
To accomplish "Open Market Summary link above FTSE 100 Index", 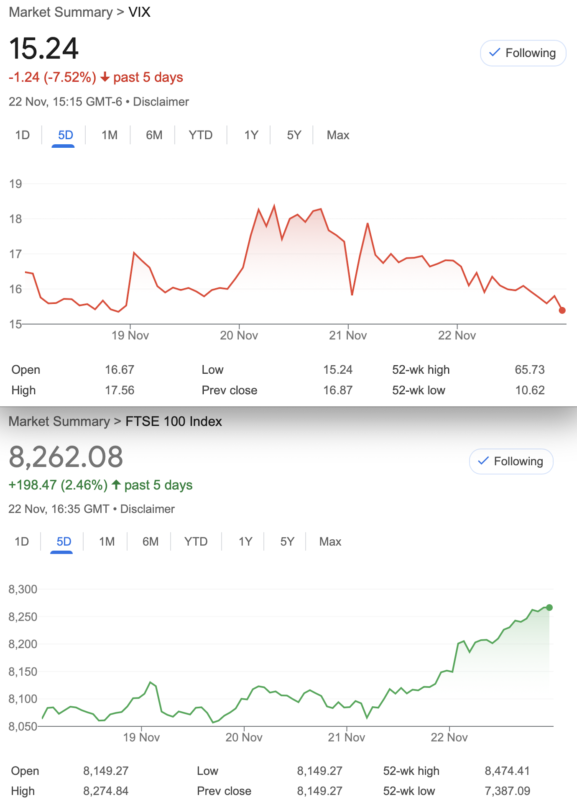I will pos(59,421).
